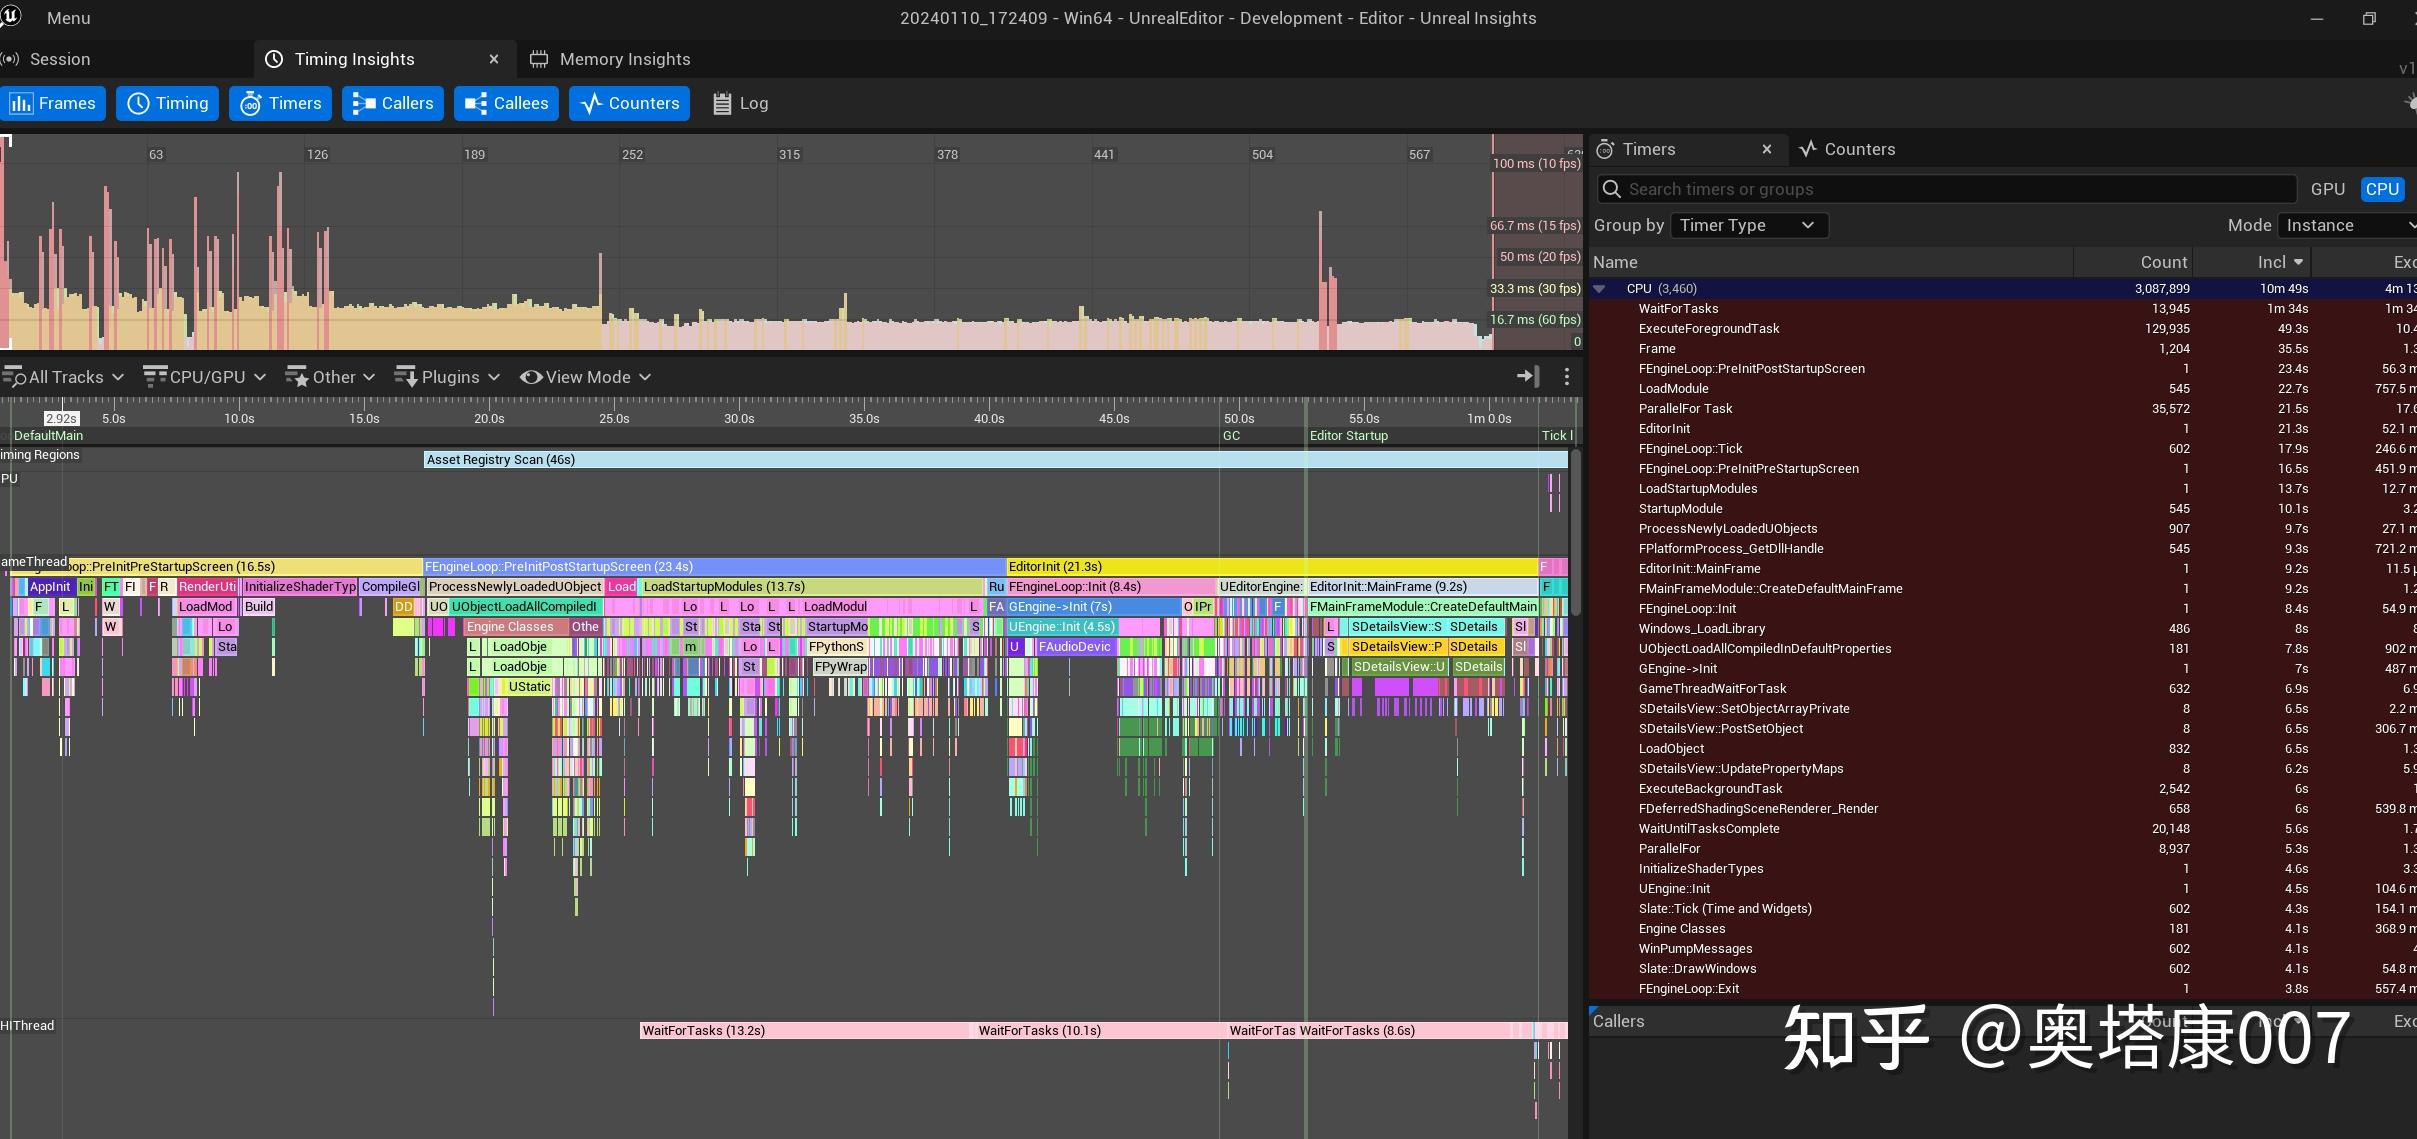Toggle the Timers panel button

pos(281,103)
